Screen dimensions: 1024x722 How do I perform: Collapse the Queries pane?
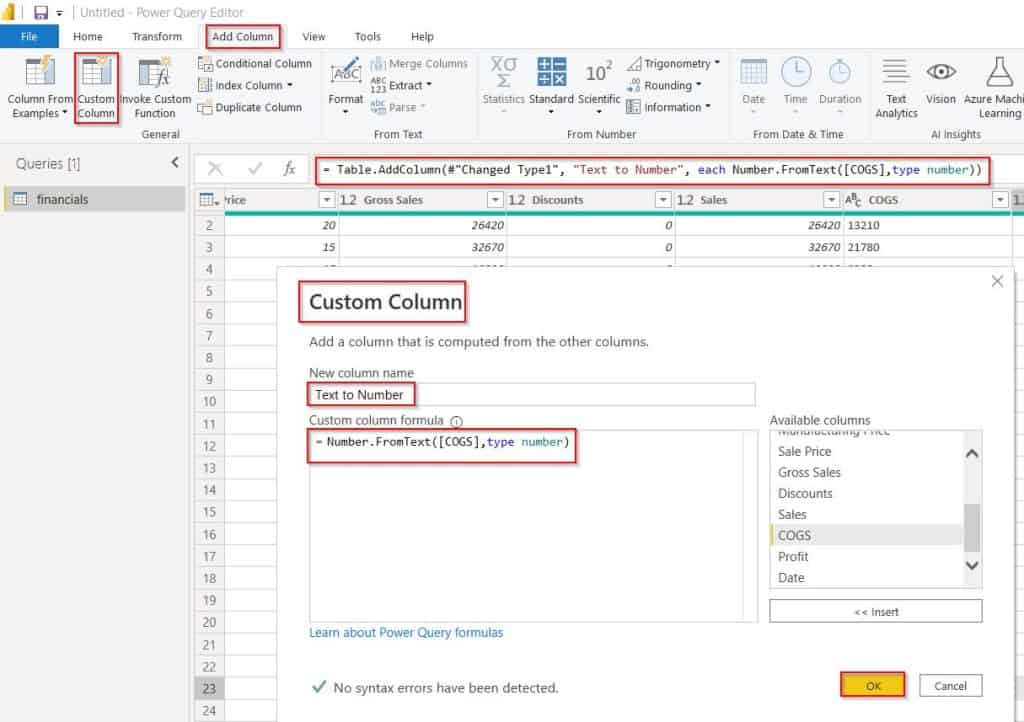point(175,162)
